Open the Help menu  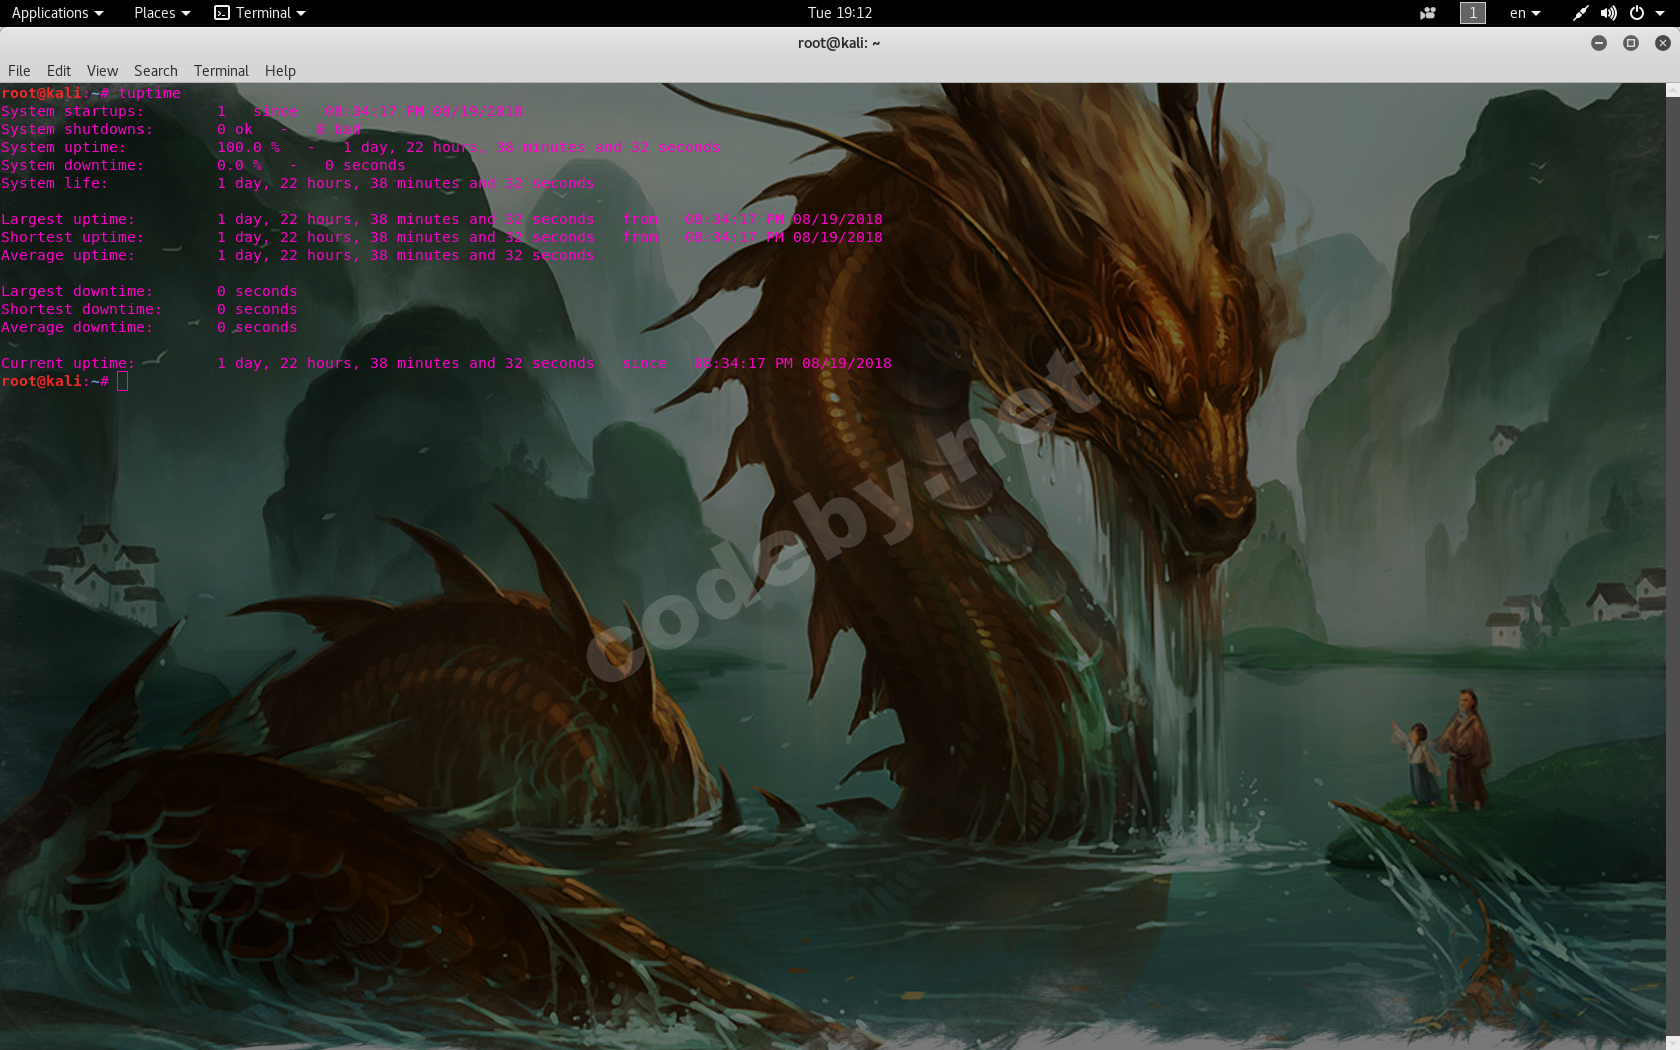280,71
